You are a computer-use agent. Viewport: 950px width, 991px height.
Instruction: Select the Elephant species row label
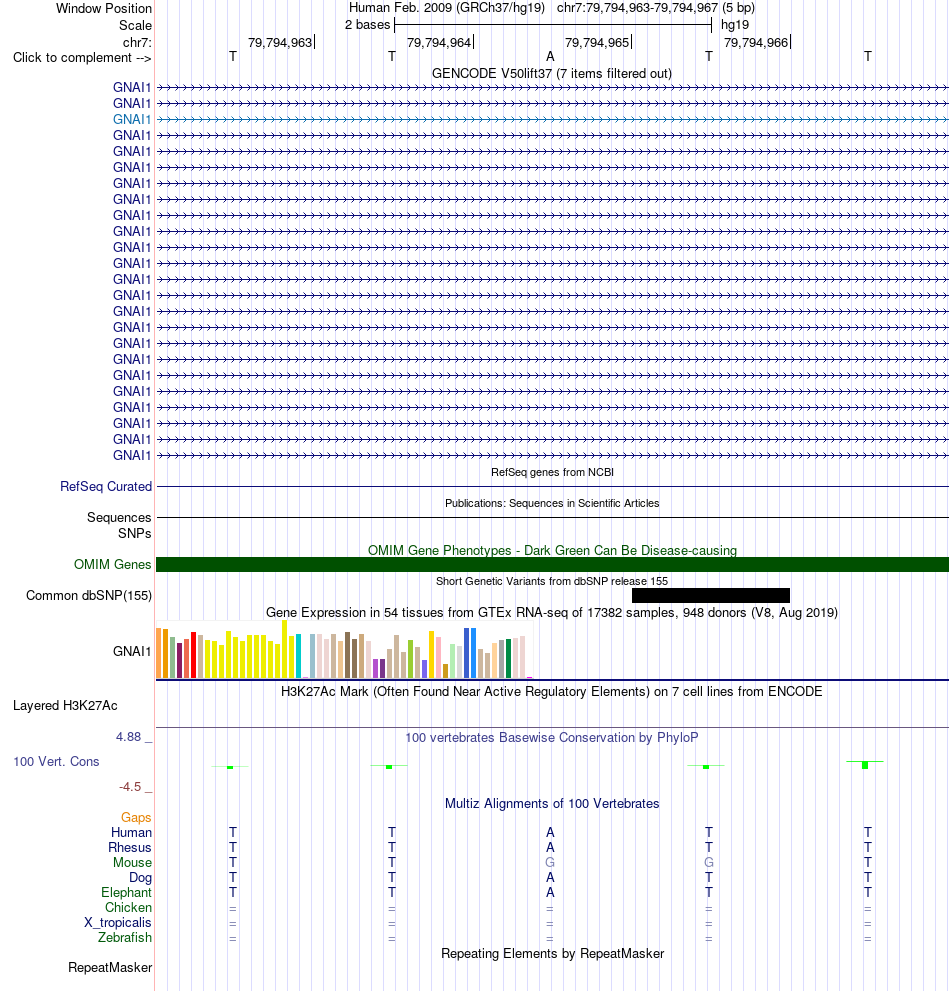tap(126, 892)
